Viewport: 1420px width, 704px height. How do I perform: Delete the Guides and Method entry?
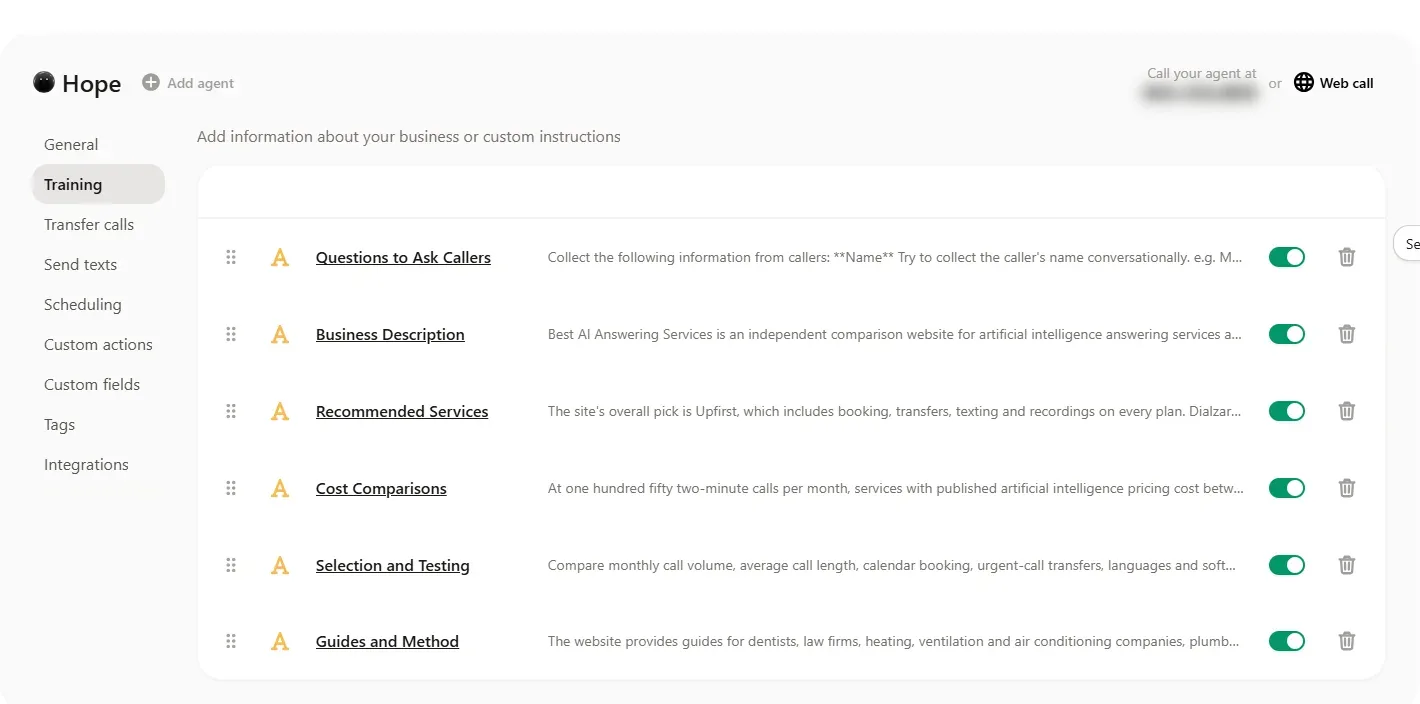pos(1347,641)
